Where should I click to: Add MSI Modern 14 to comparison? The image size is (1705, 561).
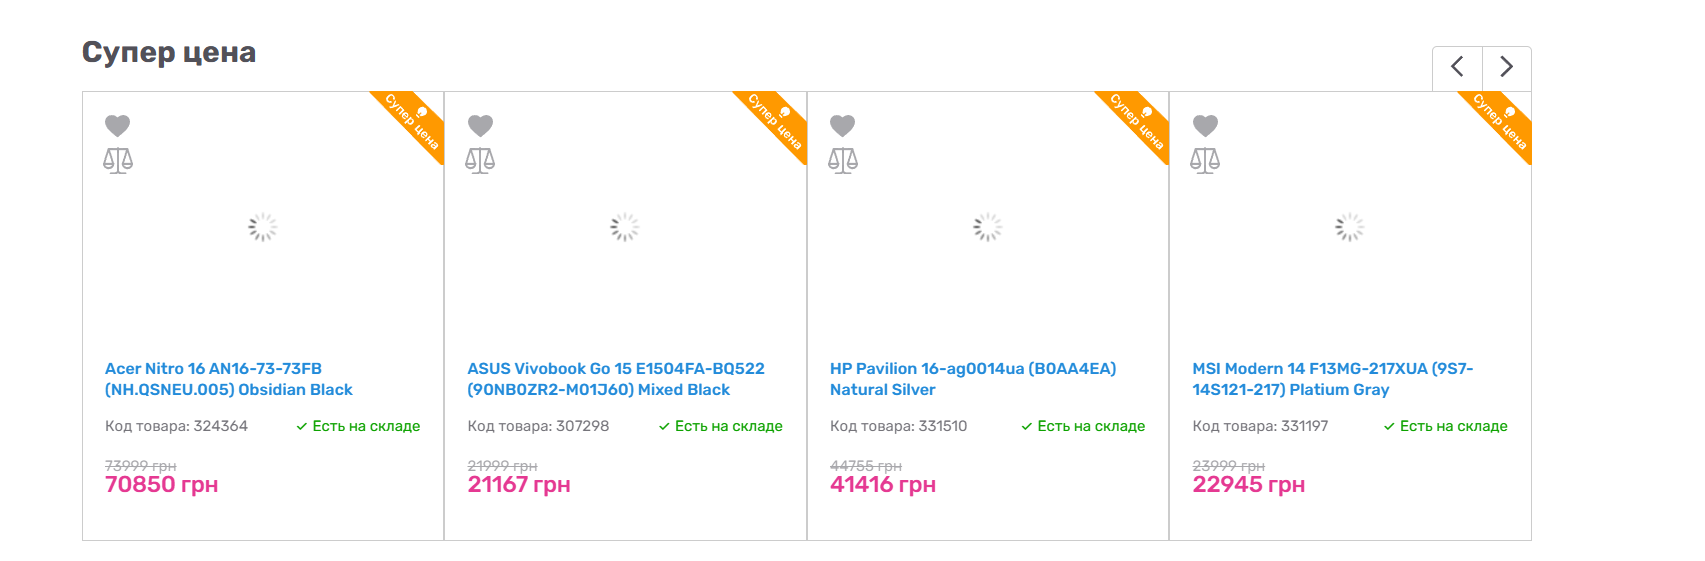[1205, 160]
